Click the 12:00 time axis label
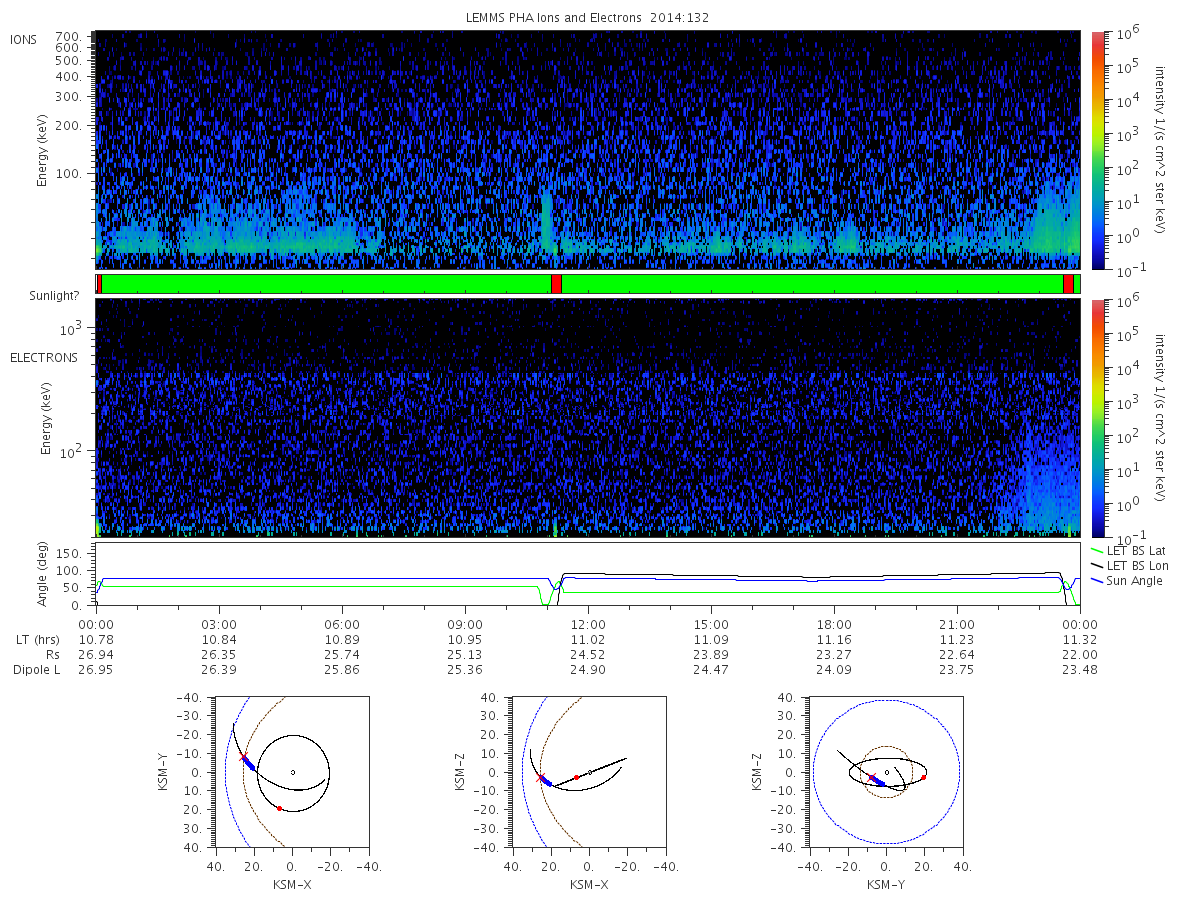Image resolution: width=1200 pixels, height=900 pixels. click(x=588, y=625)
